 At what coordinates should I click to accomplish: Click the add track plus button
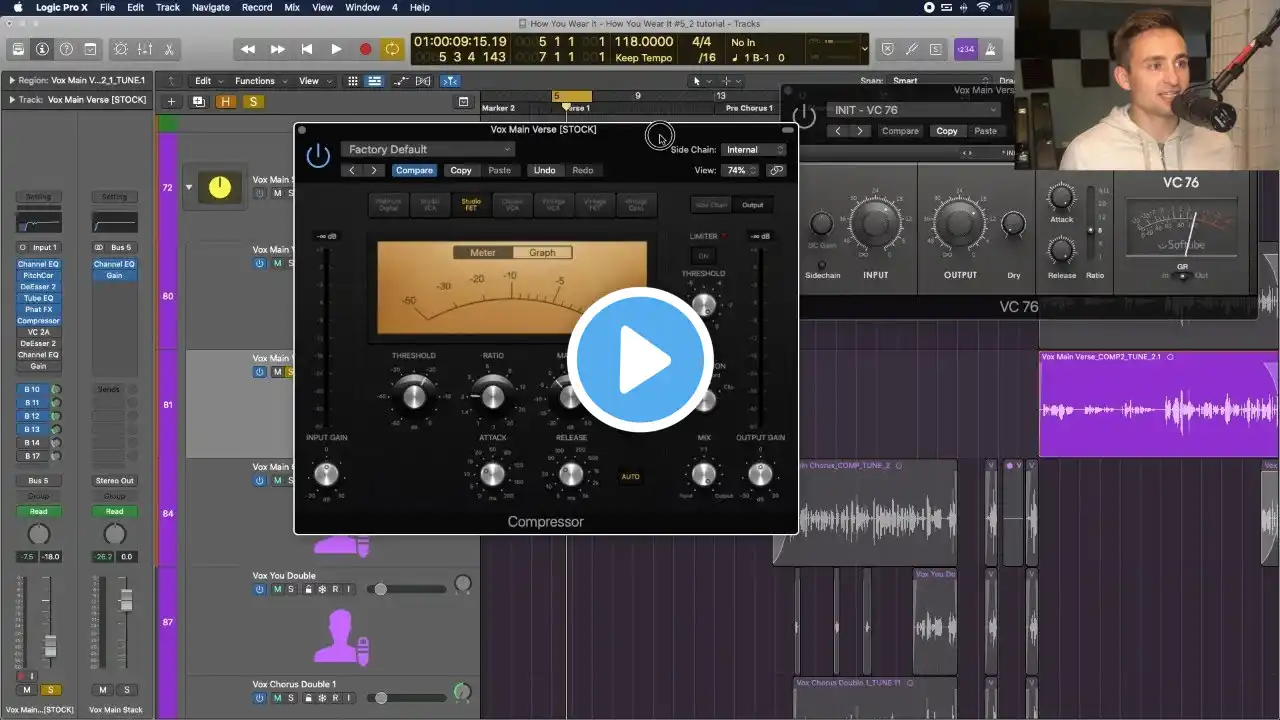pyautogui.click(x=171, y=102)
